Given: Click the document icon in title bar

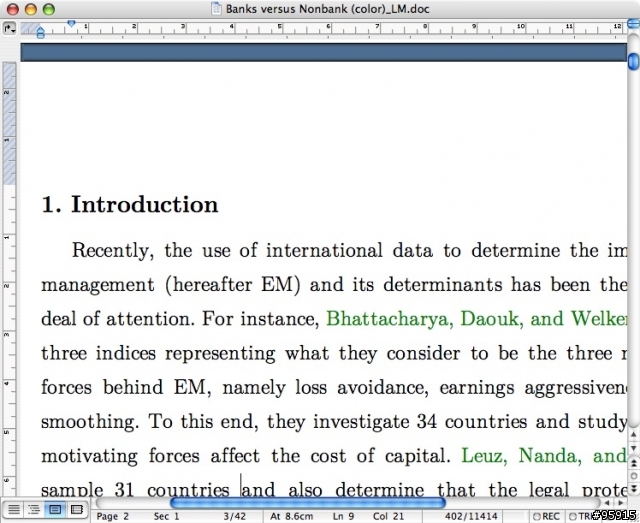Looking at the screenshot, I should [x=216, y=9].
